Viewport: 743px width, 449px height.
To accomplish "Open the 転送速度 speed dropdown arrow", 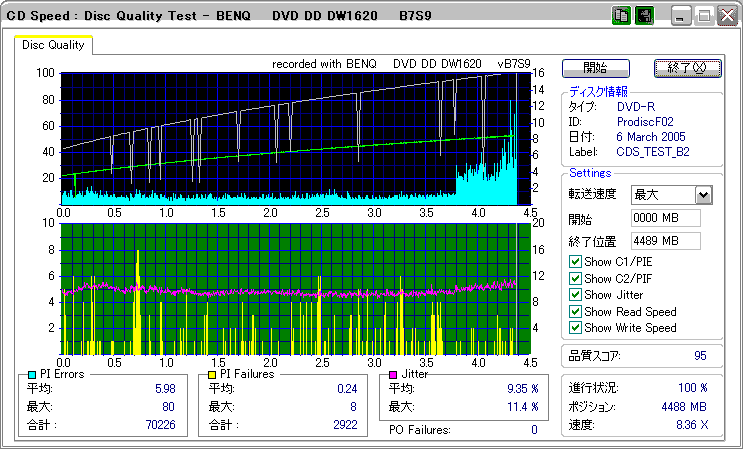I will (x=703, y=195).
